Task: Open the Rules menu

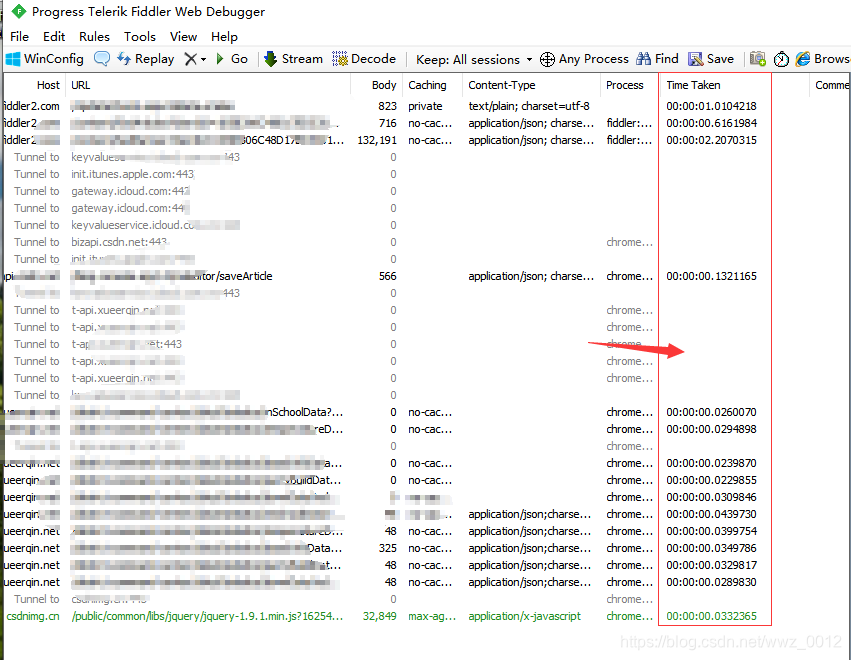Action: point(94,36)
